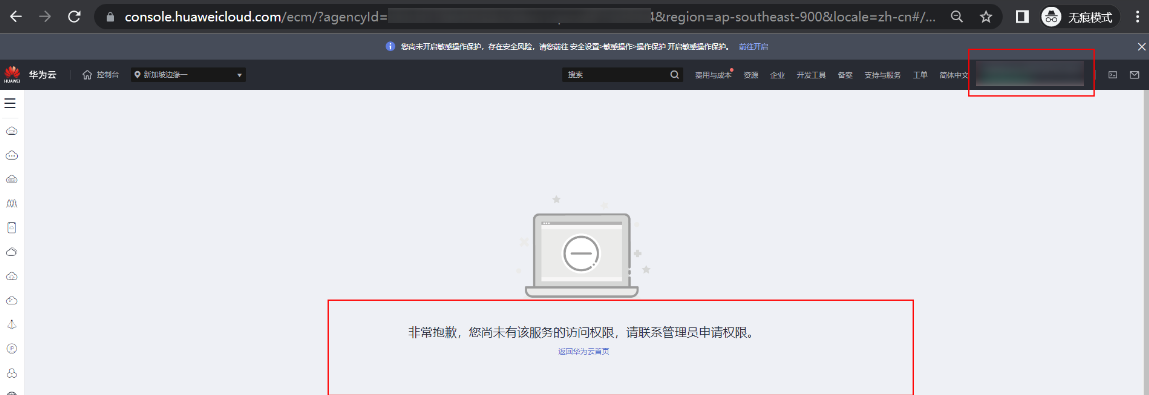This screenshot has height=395, width=1149.
Task: Open the 企业 menu
Action: click(777, 75)
